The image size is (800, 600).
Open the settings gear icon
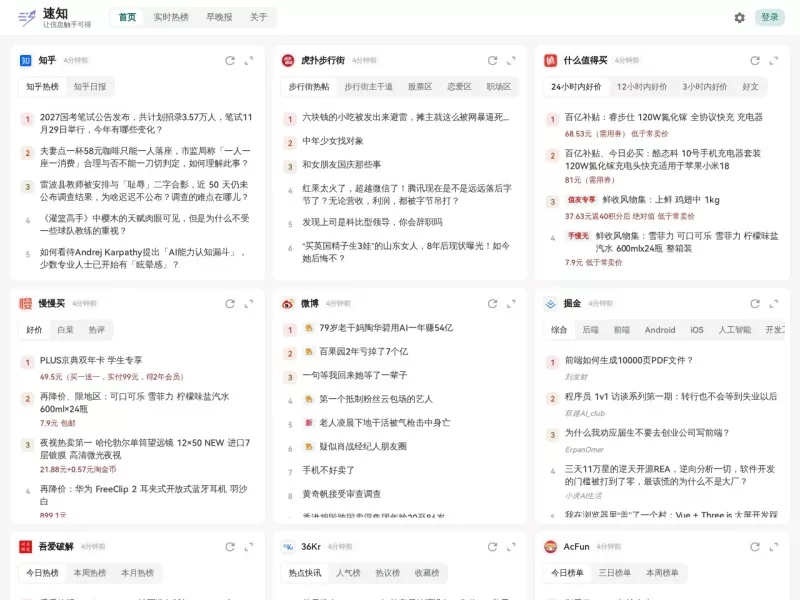(739, 18)
